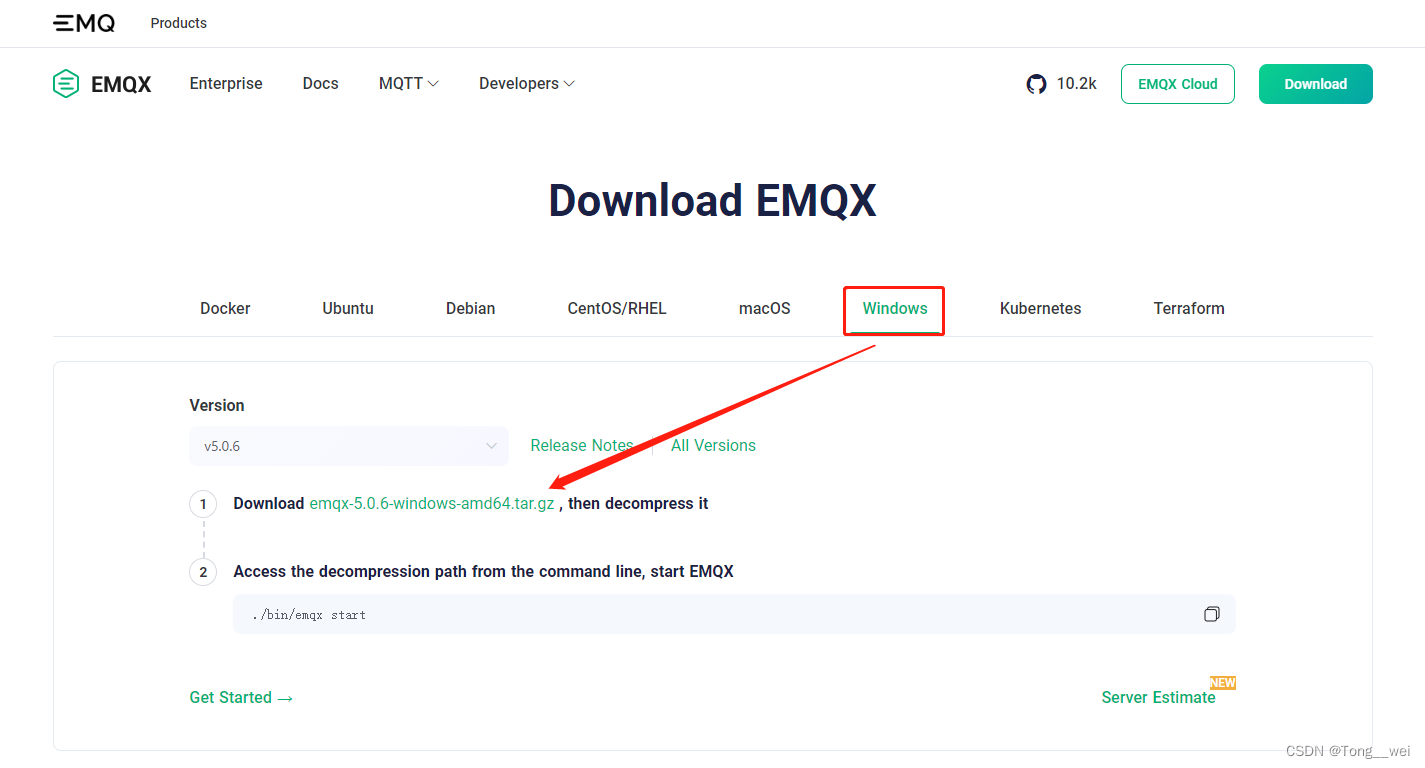This screenshot has height=768, width=1425.
Task: Open the Server Estimate link
Action: coord(1159,698)
